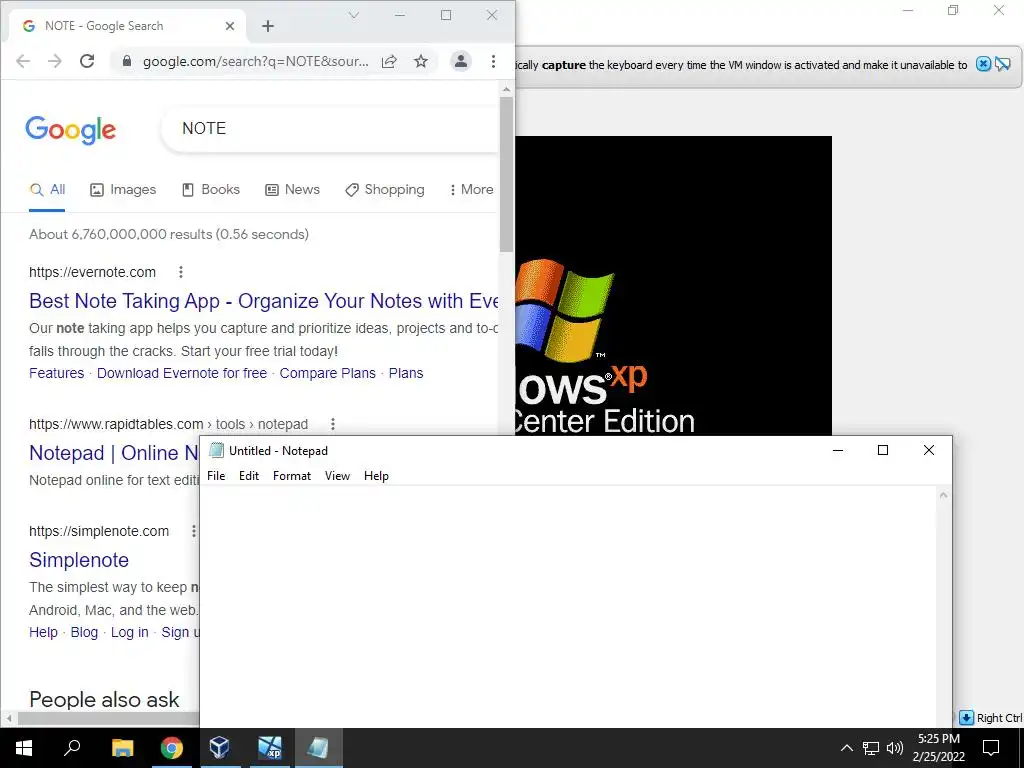Click Chrome's scrollbar up arrow

(506, 89)
